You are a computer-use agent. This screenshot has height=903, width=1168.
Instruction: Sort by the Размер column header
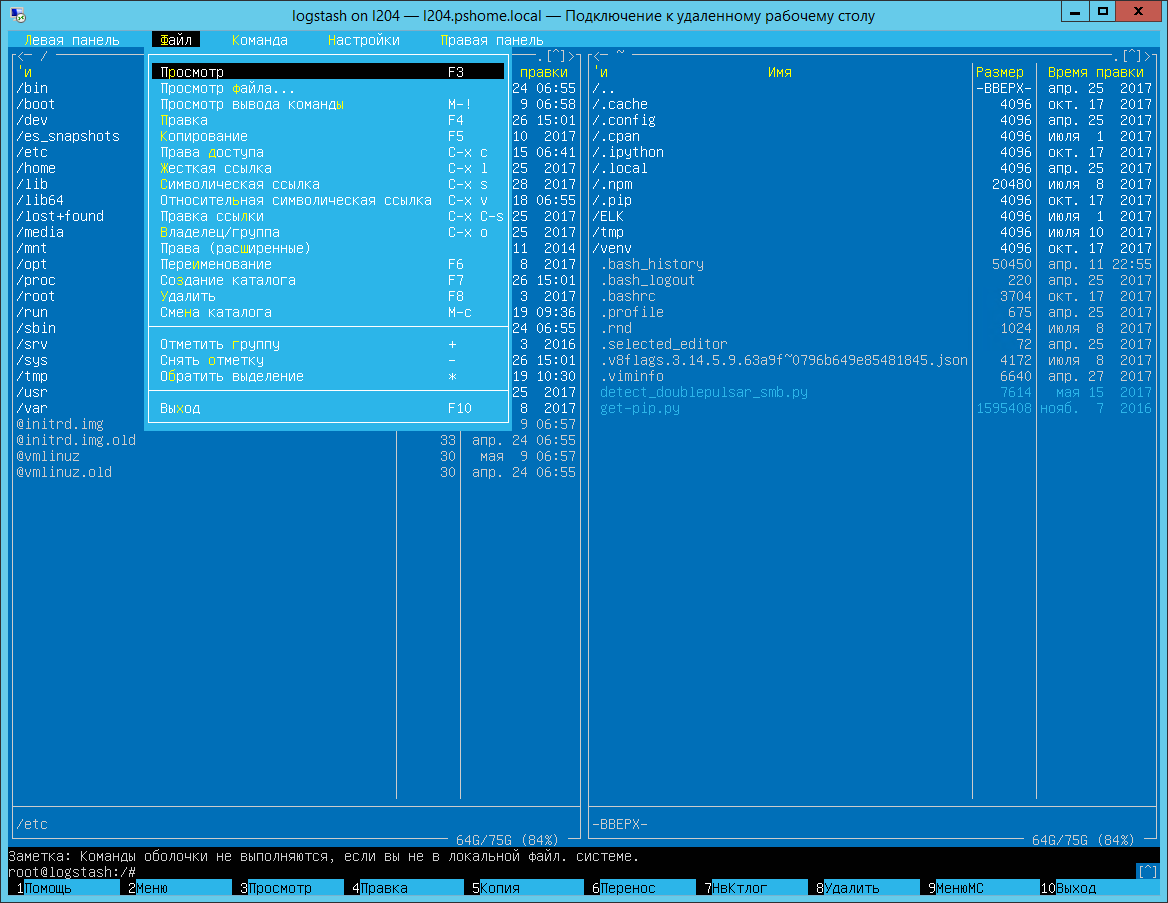[x=1000, y=72]
